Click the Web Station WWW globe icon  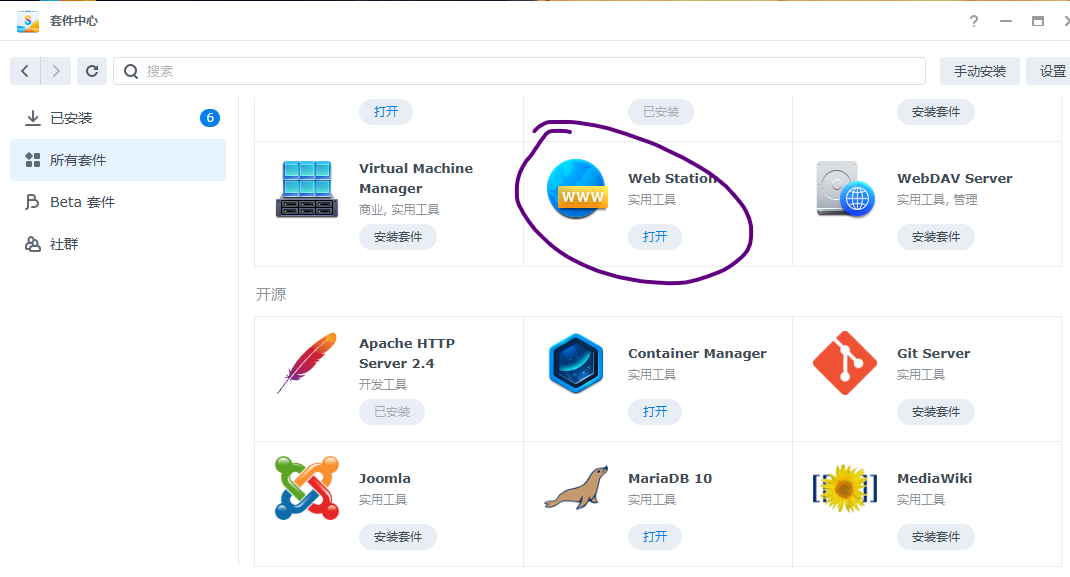pos(577,189)
